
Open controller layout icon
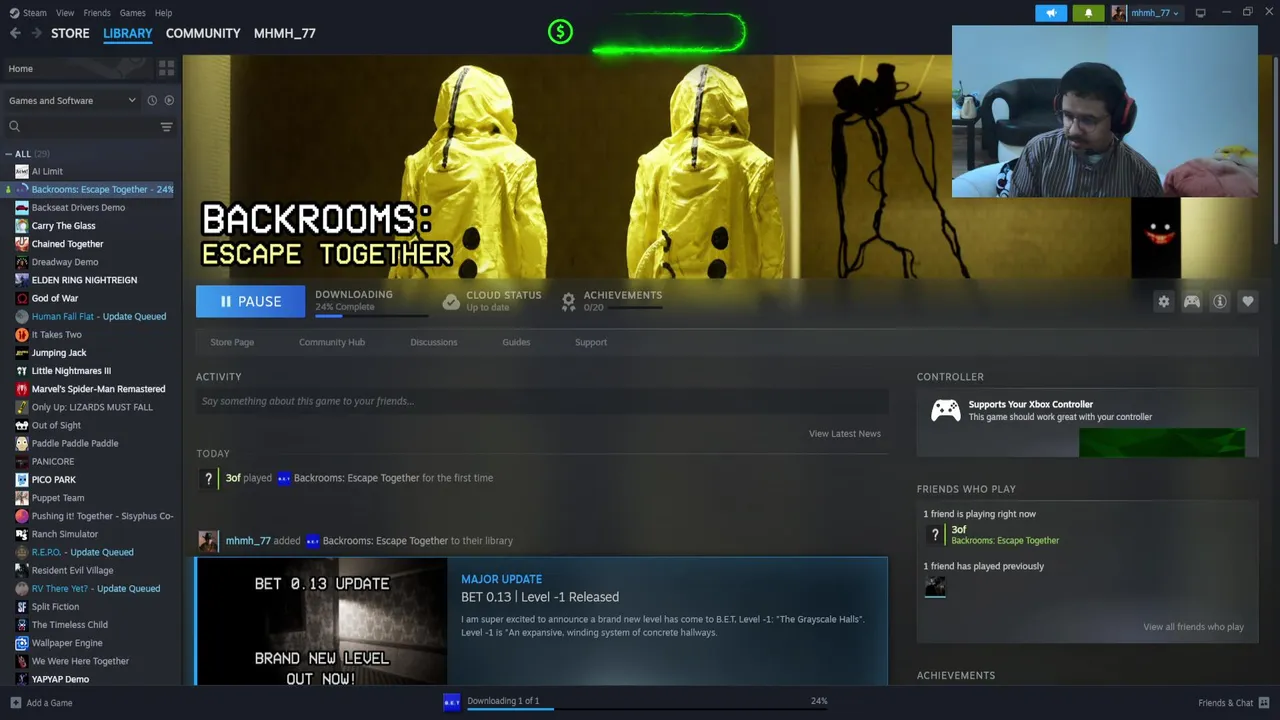(x=1192, y=301)
